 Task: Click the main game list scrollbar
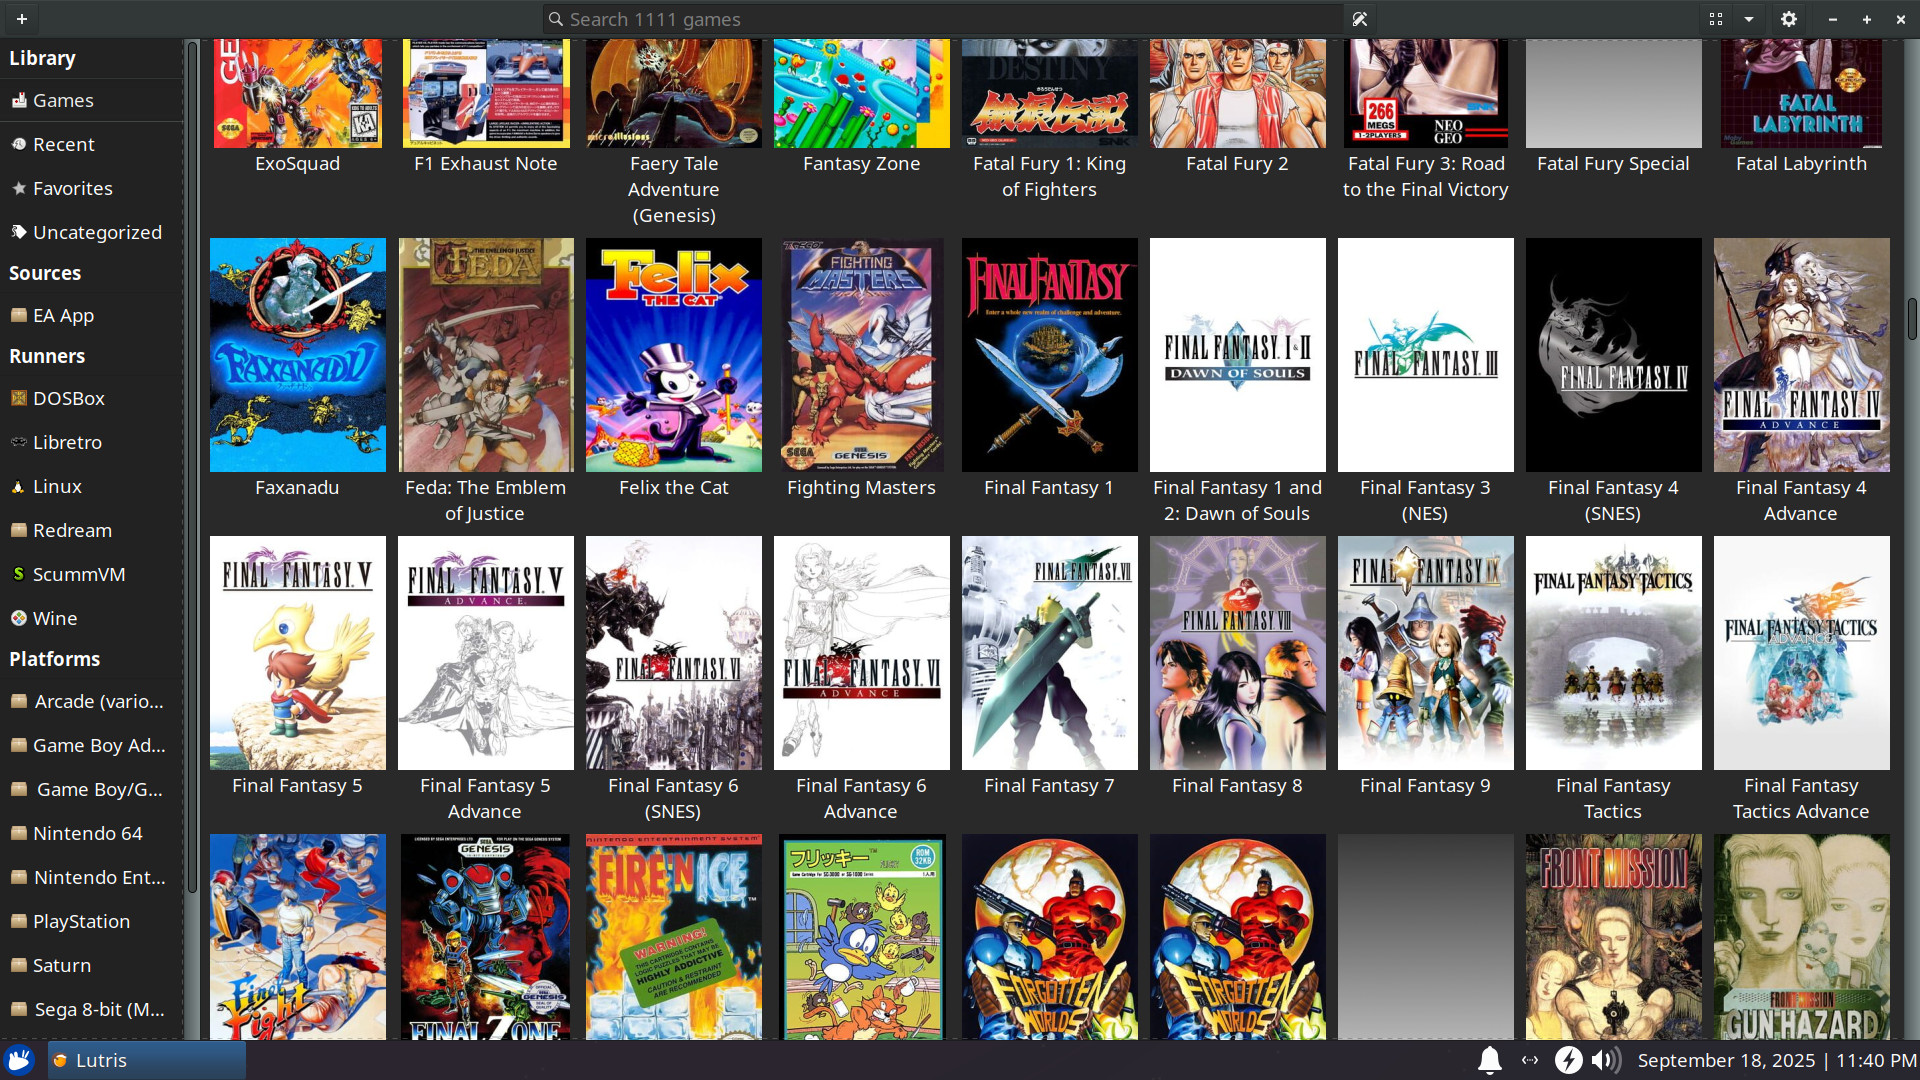pyautogui.click(x=1911, y=320)
